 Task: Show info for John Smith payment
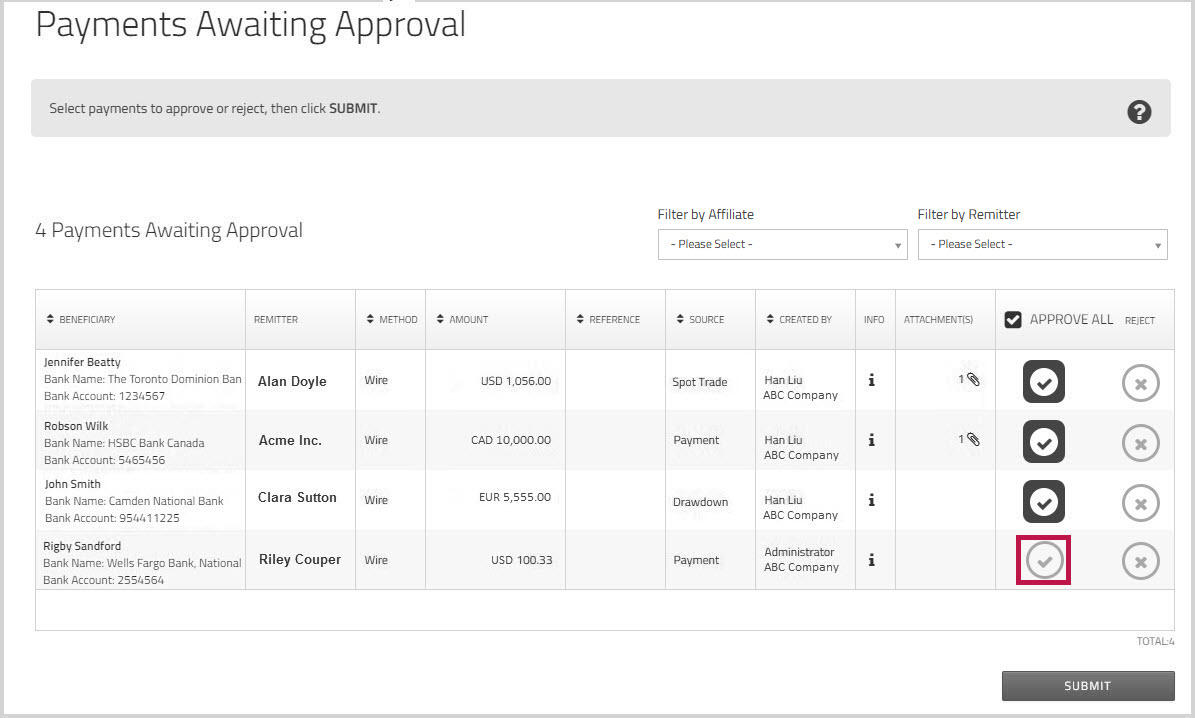click(872, 500)
